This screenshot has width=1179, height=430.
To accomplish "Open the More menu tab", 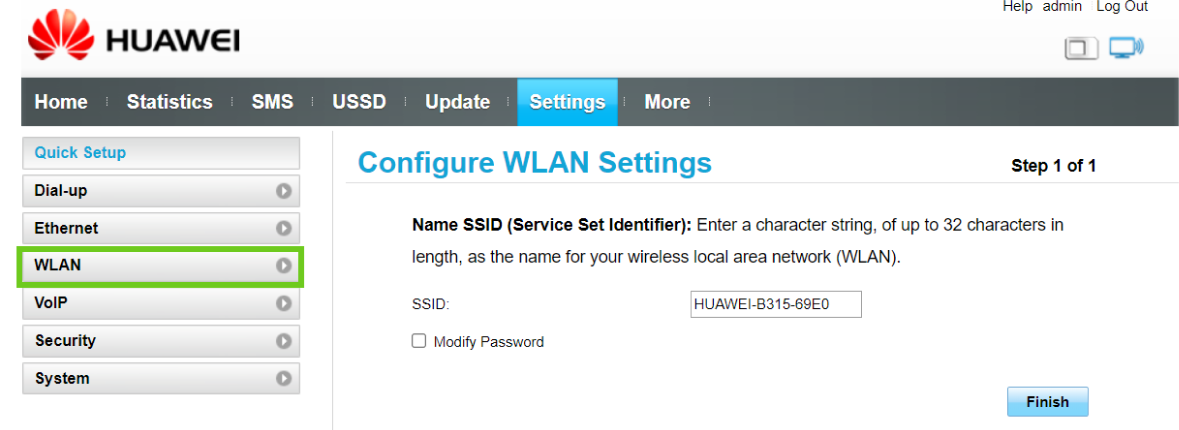I will coord(667,102).
